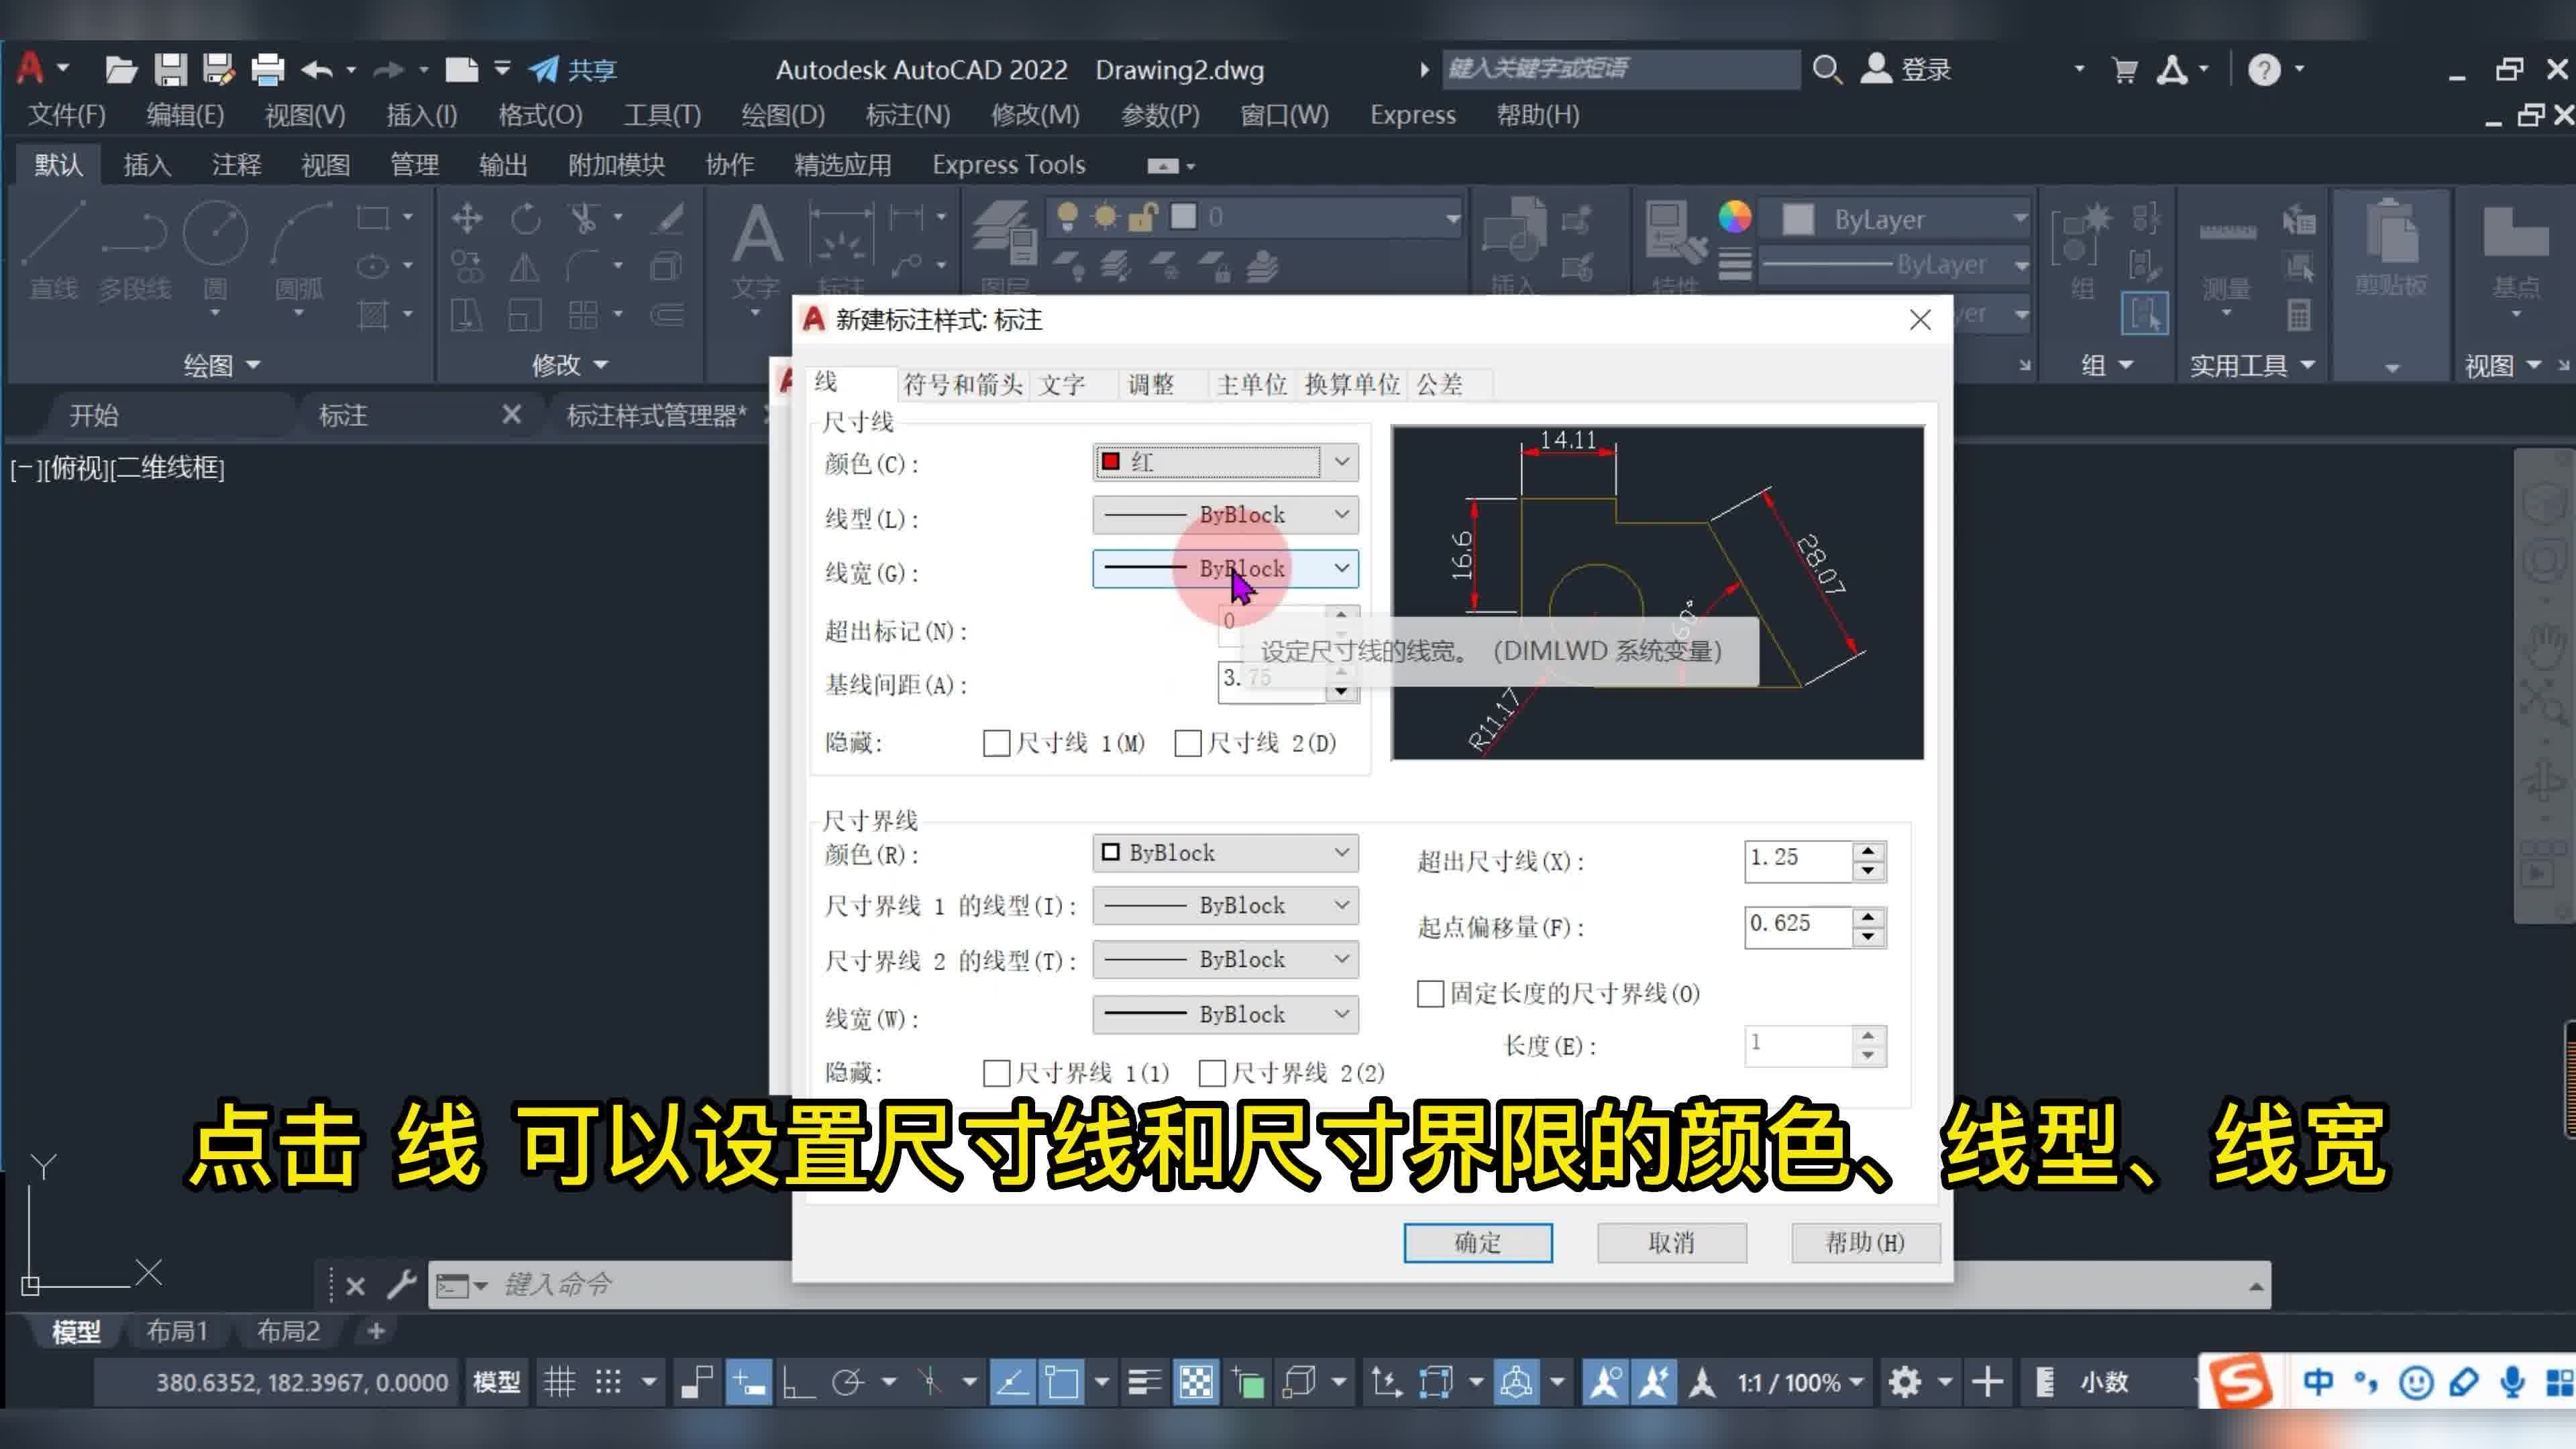Check the 尺寸界线 2(2) hide checkbox
Image resolution: width=2576 pixels, height=1449 pixels.
[x=1212, y=1073]
